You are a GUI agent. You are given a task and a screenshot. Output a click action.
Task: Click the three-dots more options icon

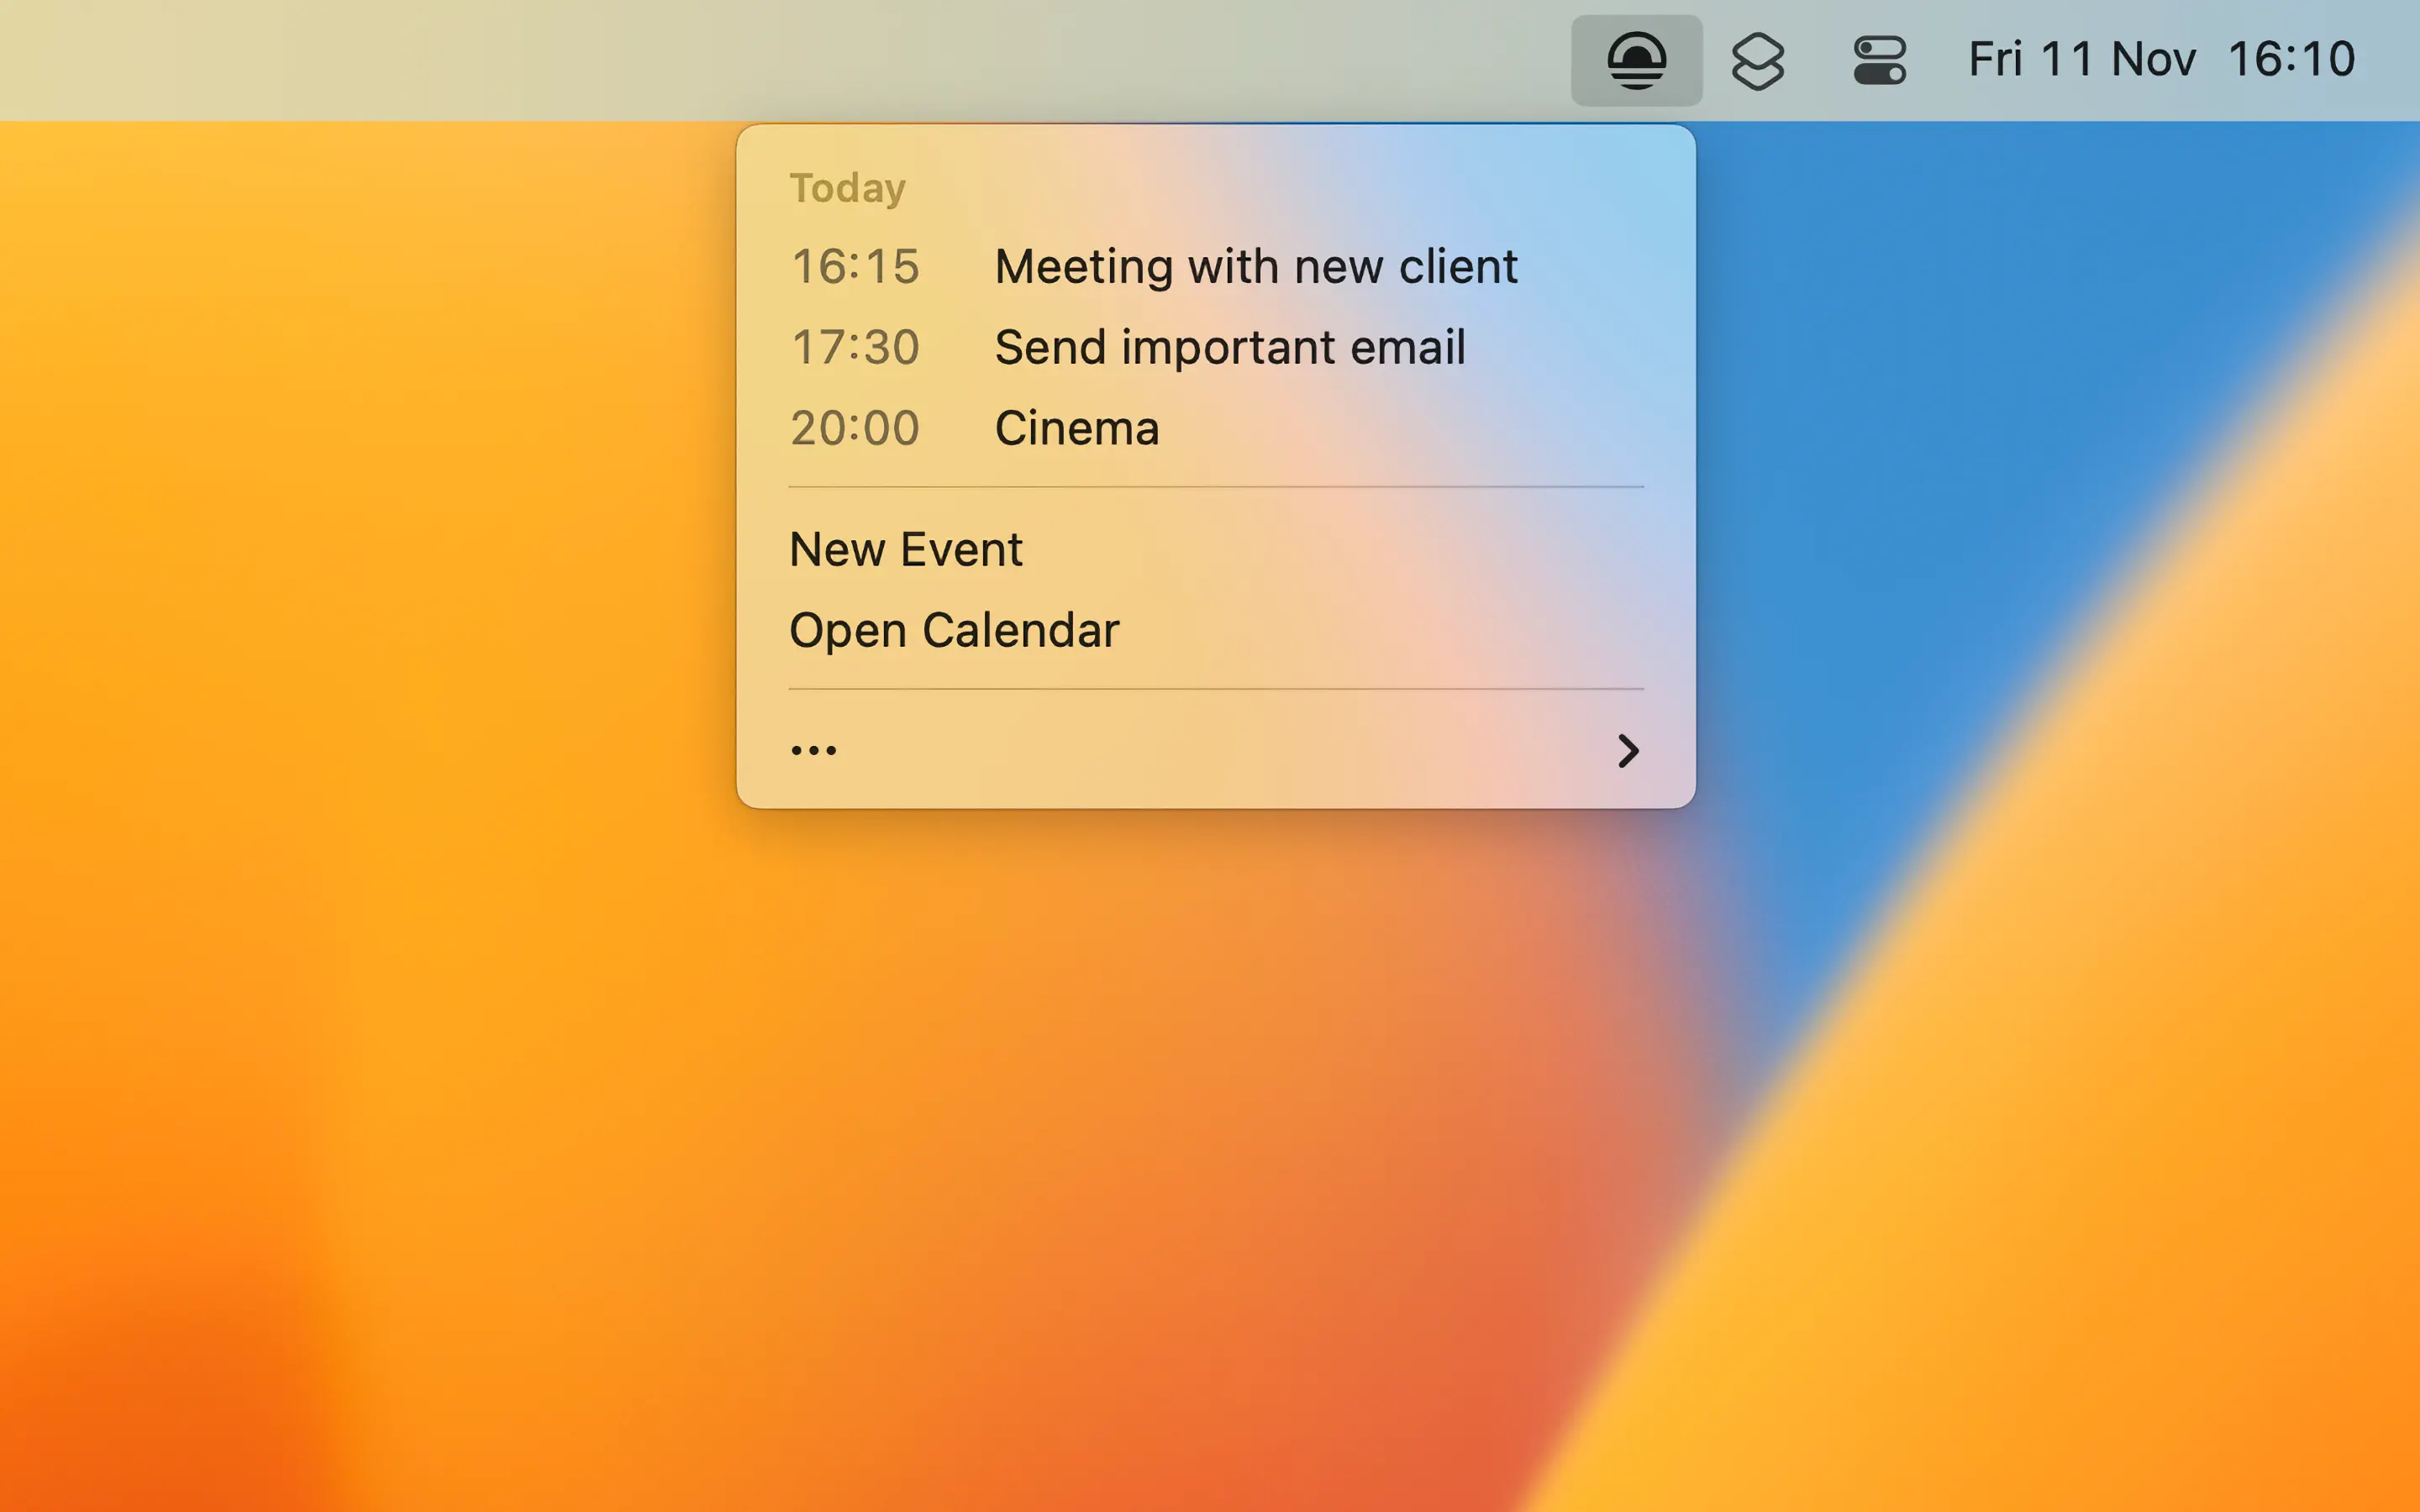813,750
